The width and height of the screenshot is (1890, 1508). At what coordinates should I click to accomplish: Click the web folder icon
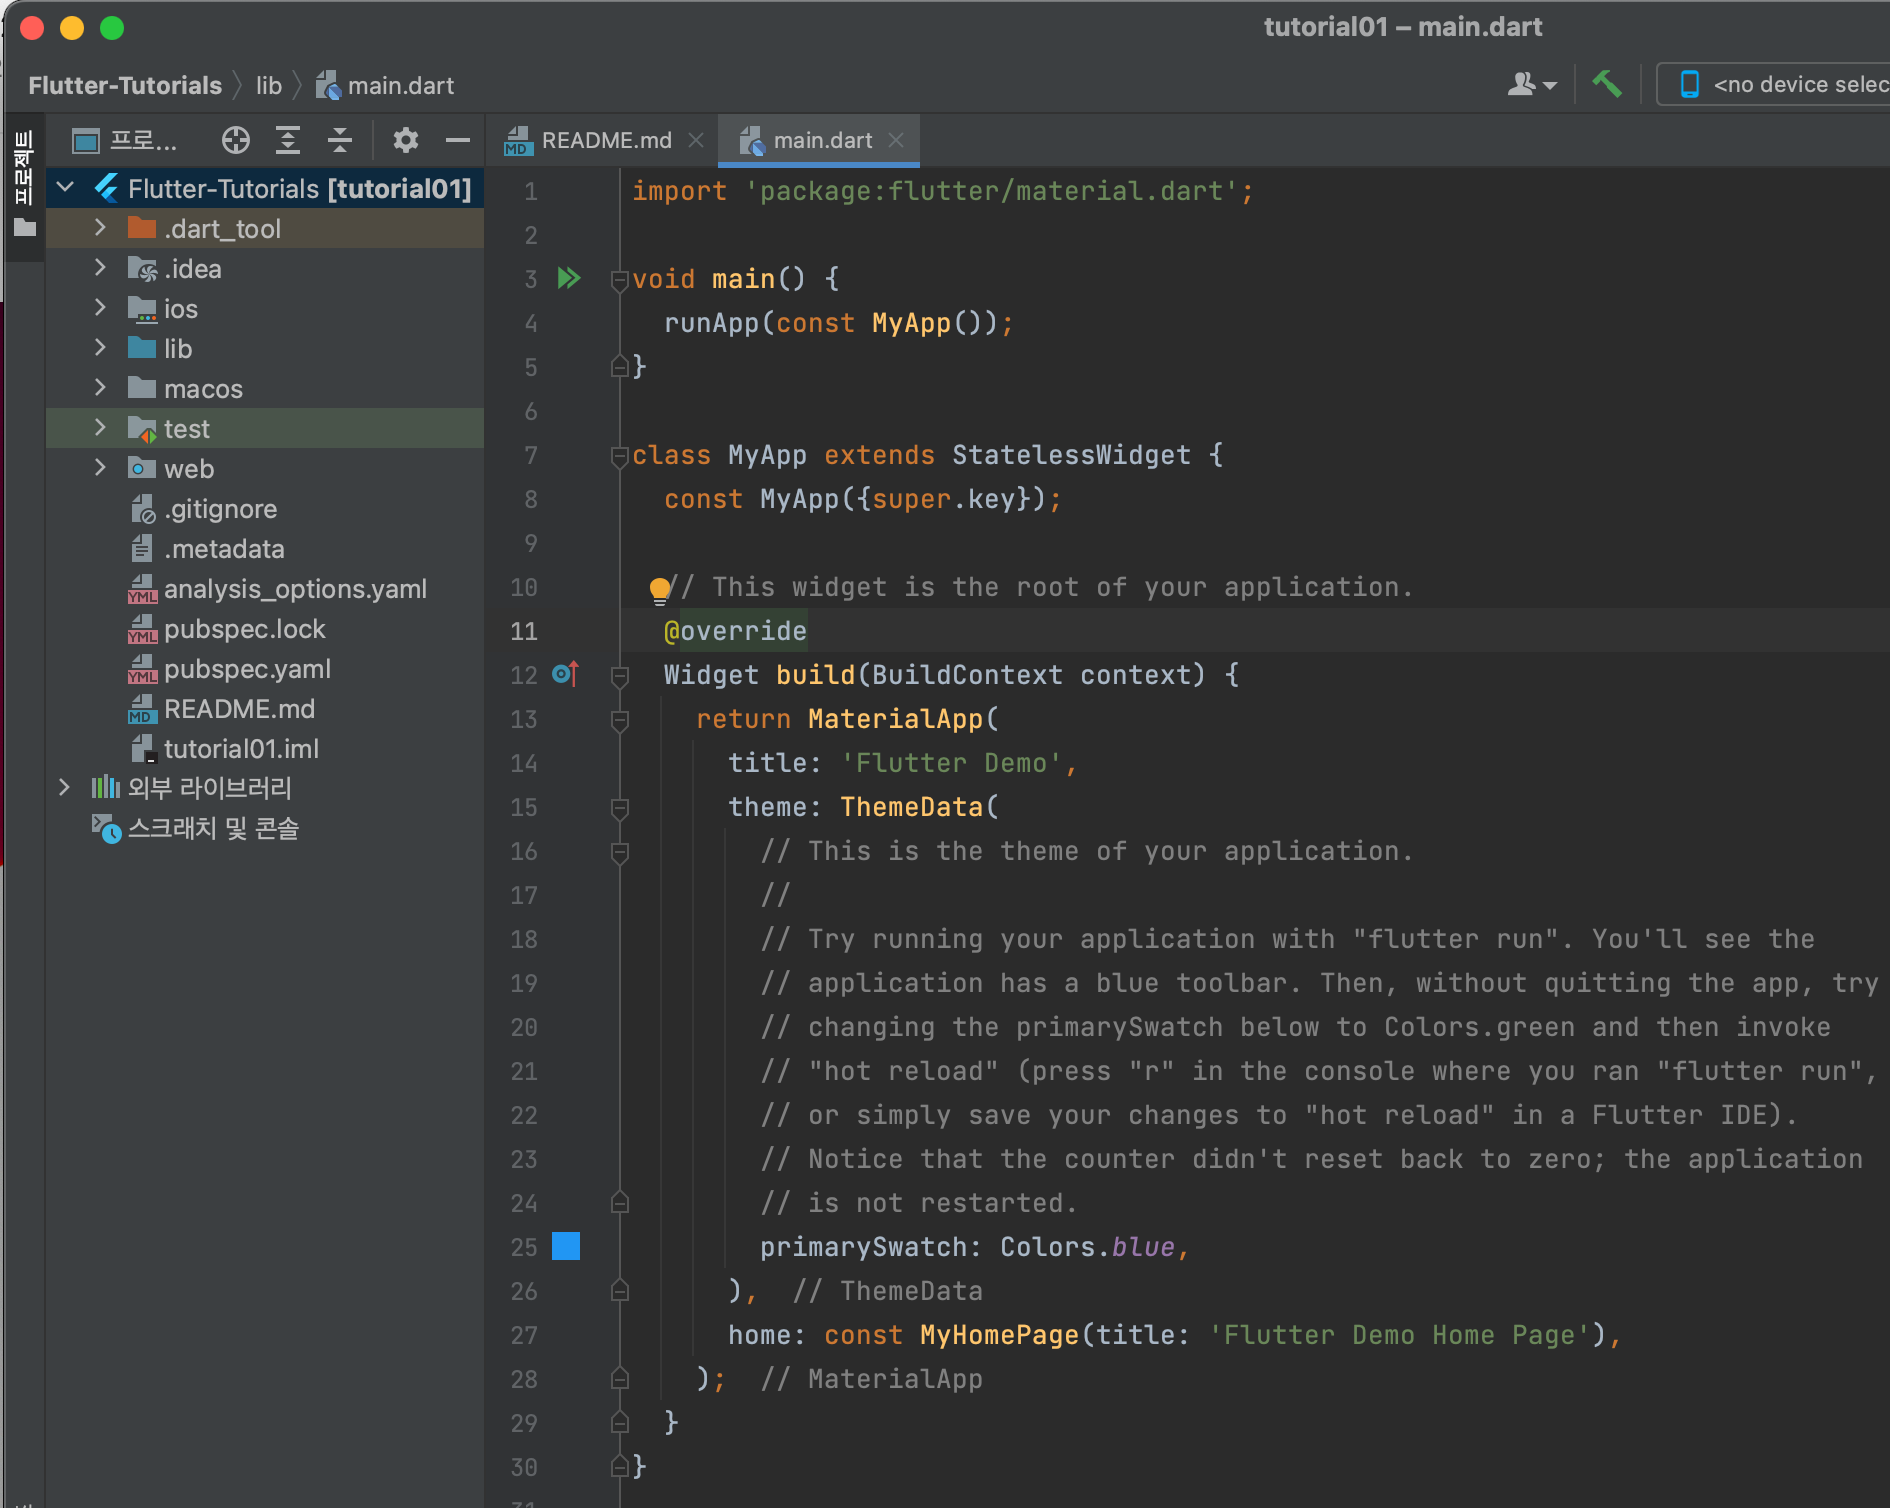tap(142, 468)
